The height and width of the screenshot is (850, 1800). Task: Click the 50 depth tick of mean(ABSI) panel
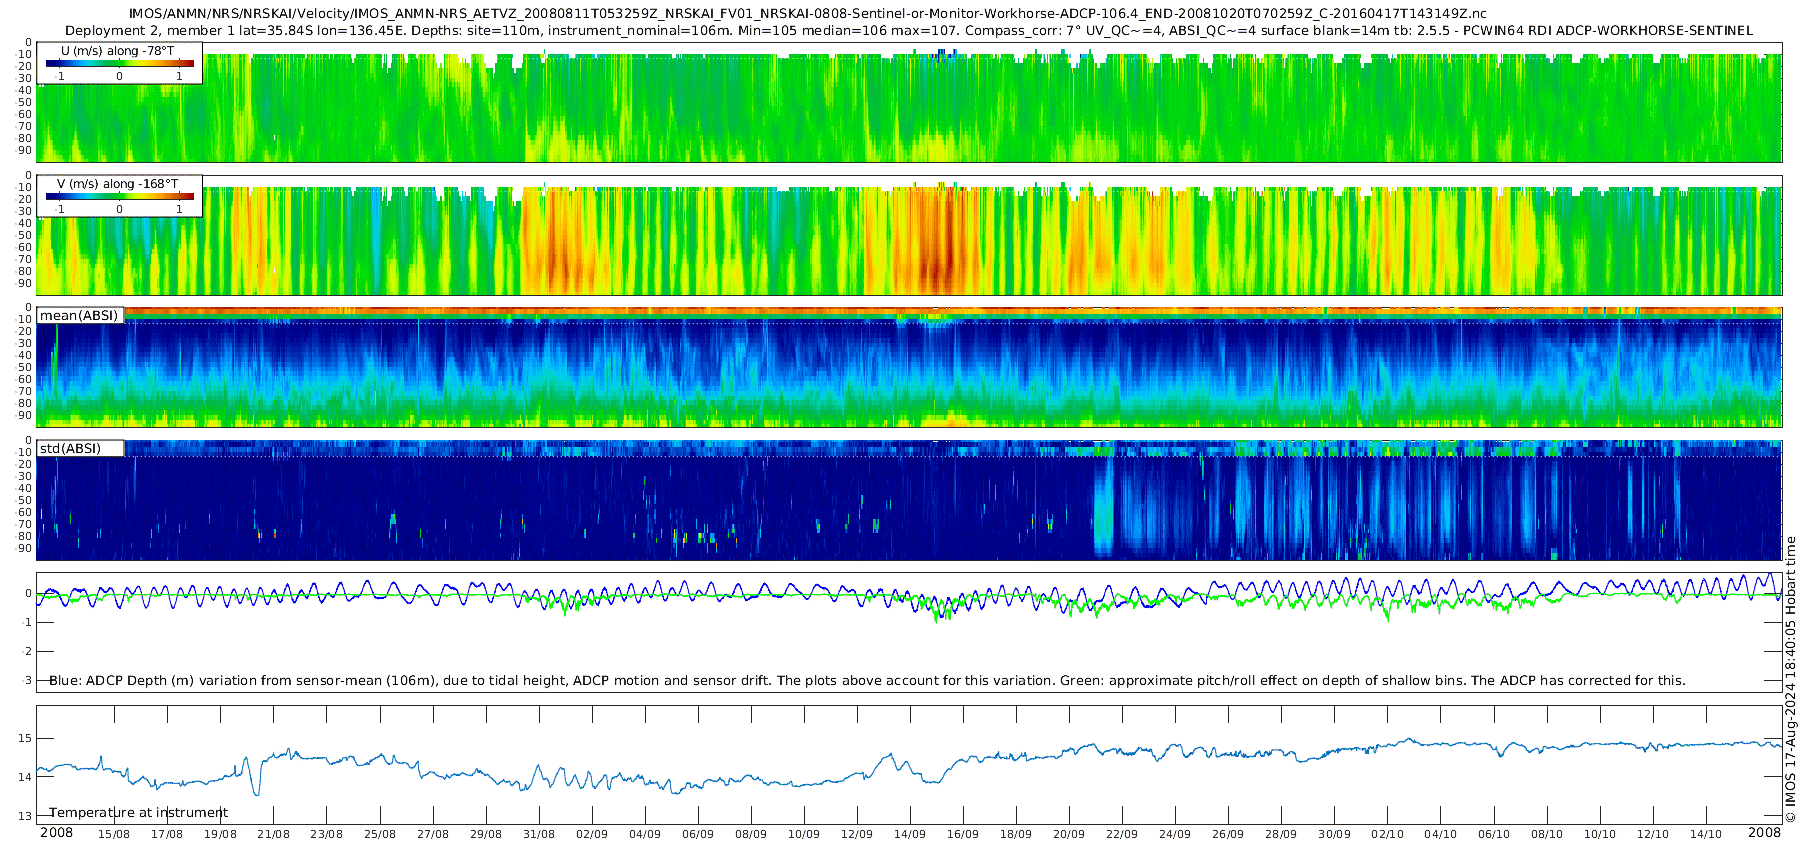point(25,367)
